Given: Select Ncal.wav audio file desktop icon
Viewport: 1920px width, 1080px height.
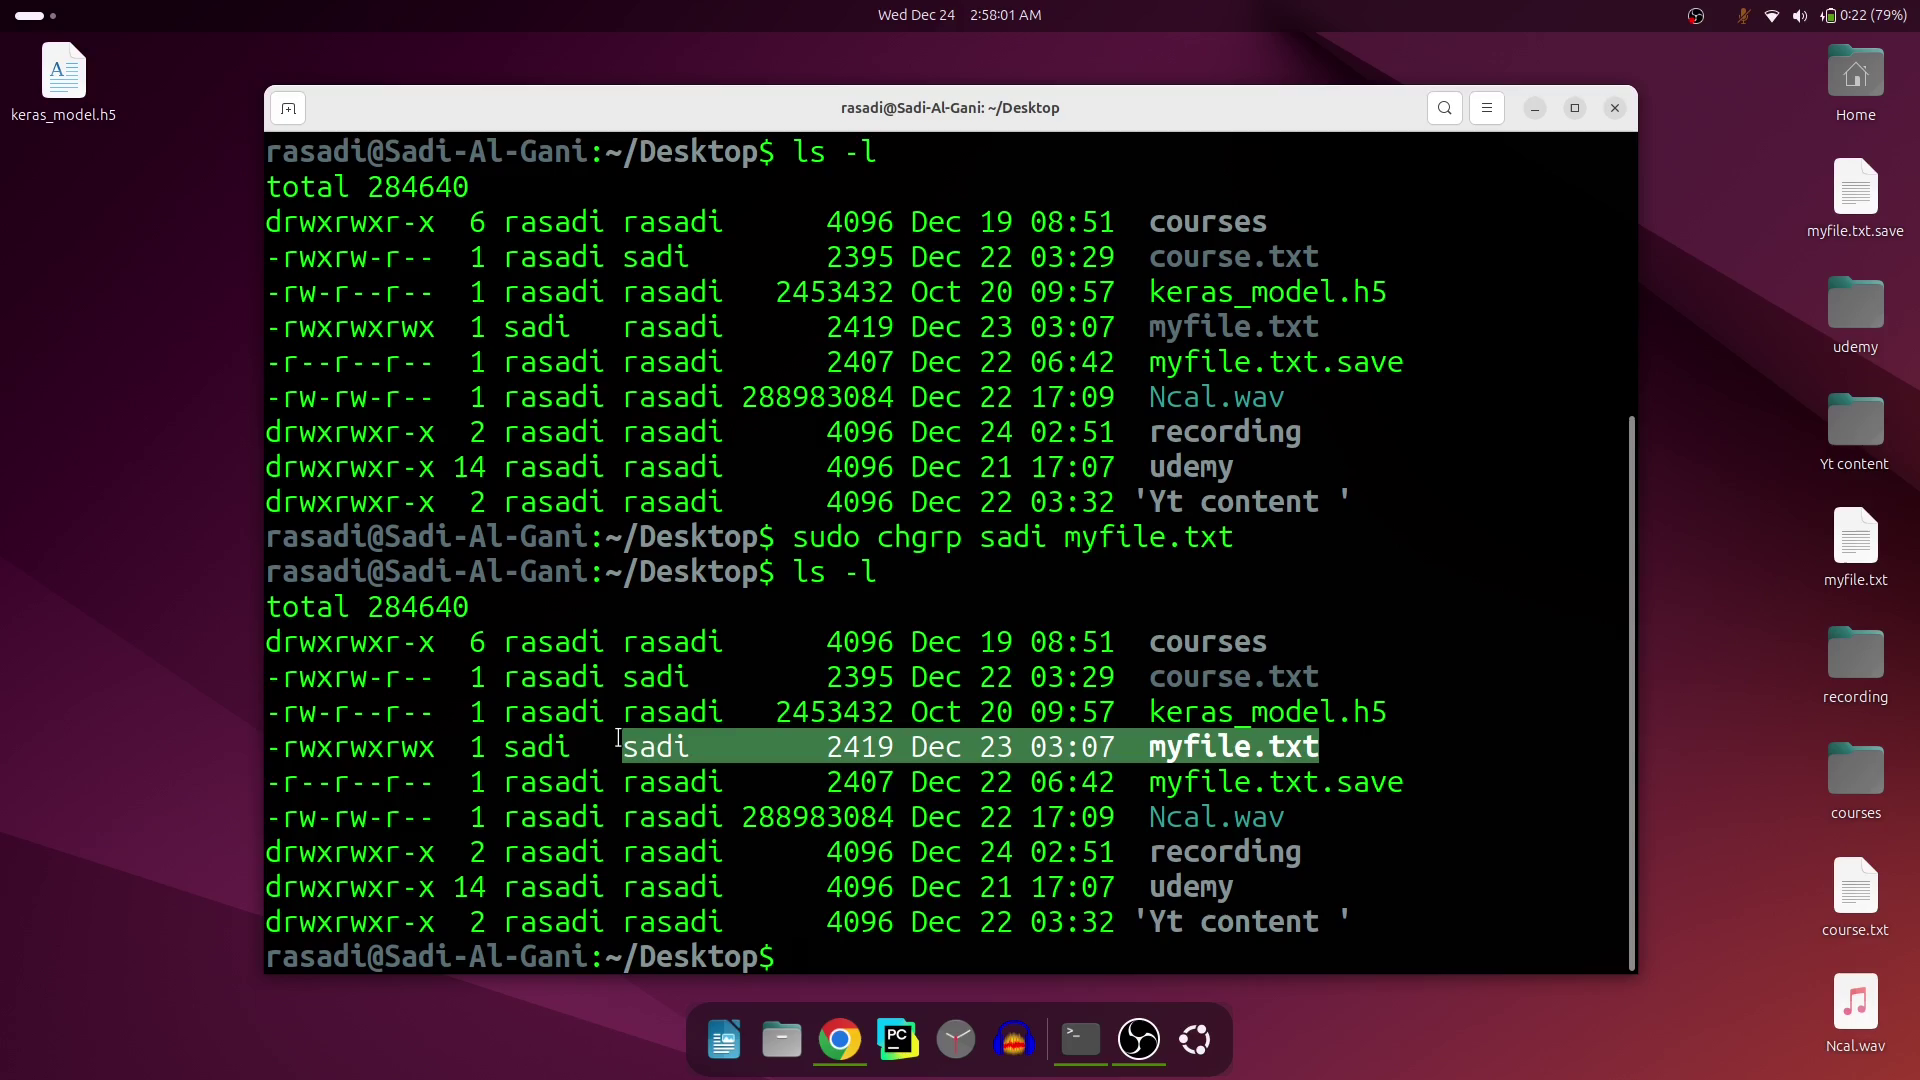Looking at the screenshot, I should click(1855, 1013).
